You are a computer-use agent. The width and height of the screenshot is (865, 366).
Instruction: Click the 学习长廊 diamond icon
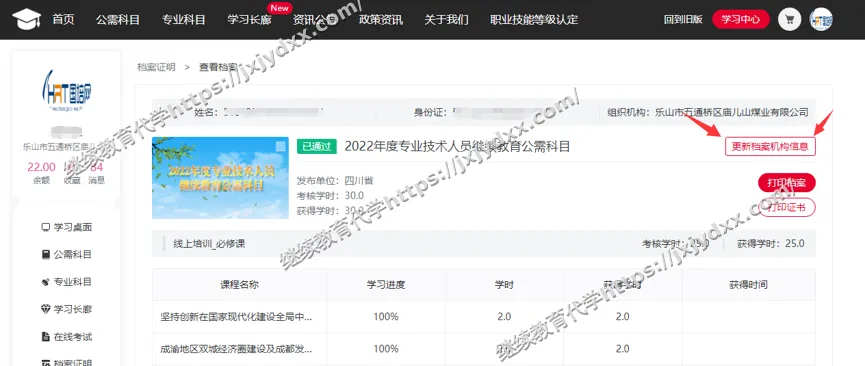pos(45,309)
